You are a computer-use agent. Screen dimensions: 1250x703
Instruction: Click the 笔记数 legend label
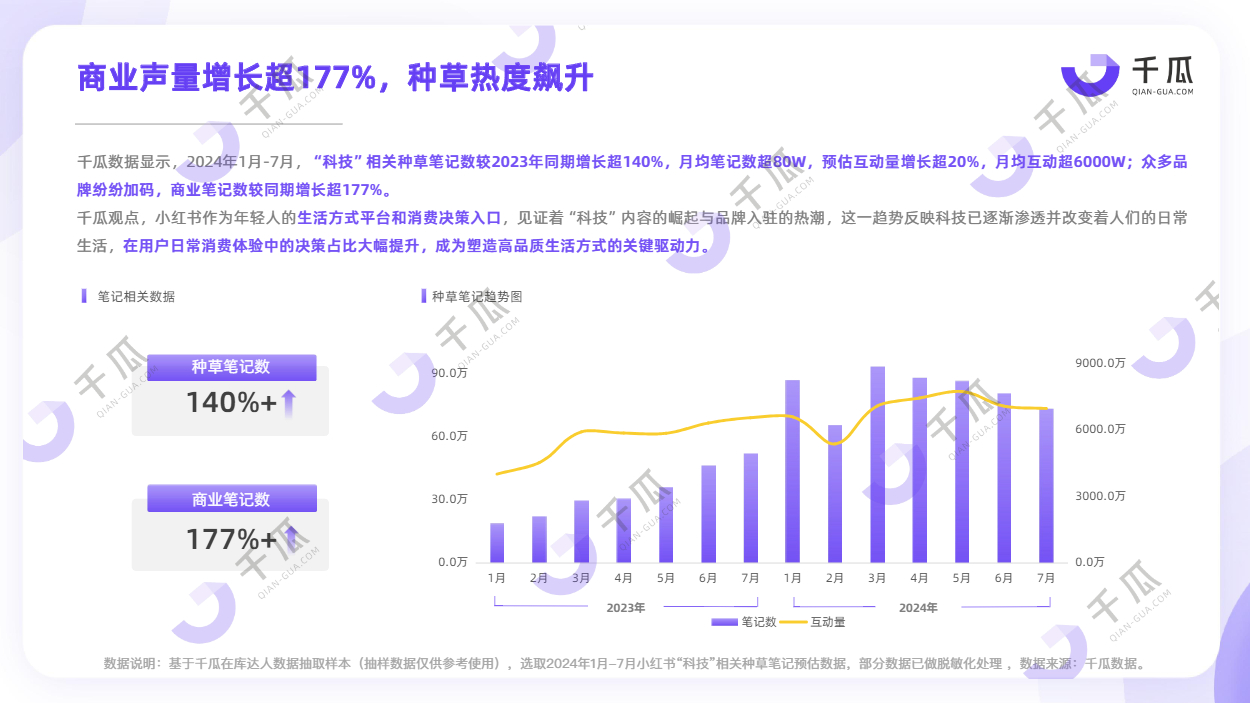coord(759,622)
